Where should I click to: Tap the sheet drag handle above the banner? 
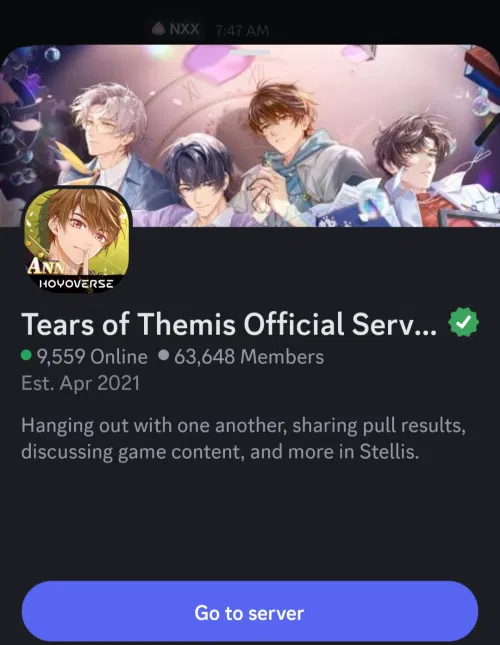click(x=250, y=53)
